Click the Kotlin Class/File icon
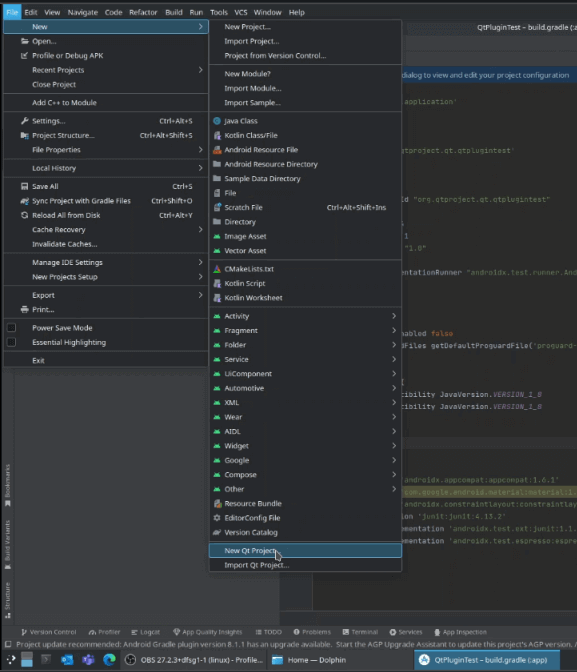This screenshot has height=672, width=577. pos(217,135)
